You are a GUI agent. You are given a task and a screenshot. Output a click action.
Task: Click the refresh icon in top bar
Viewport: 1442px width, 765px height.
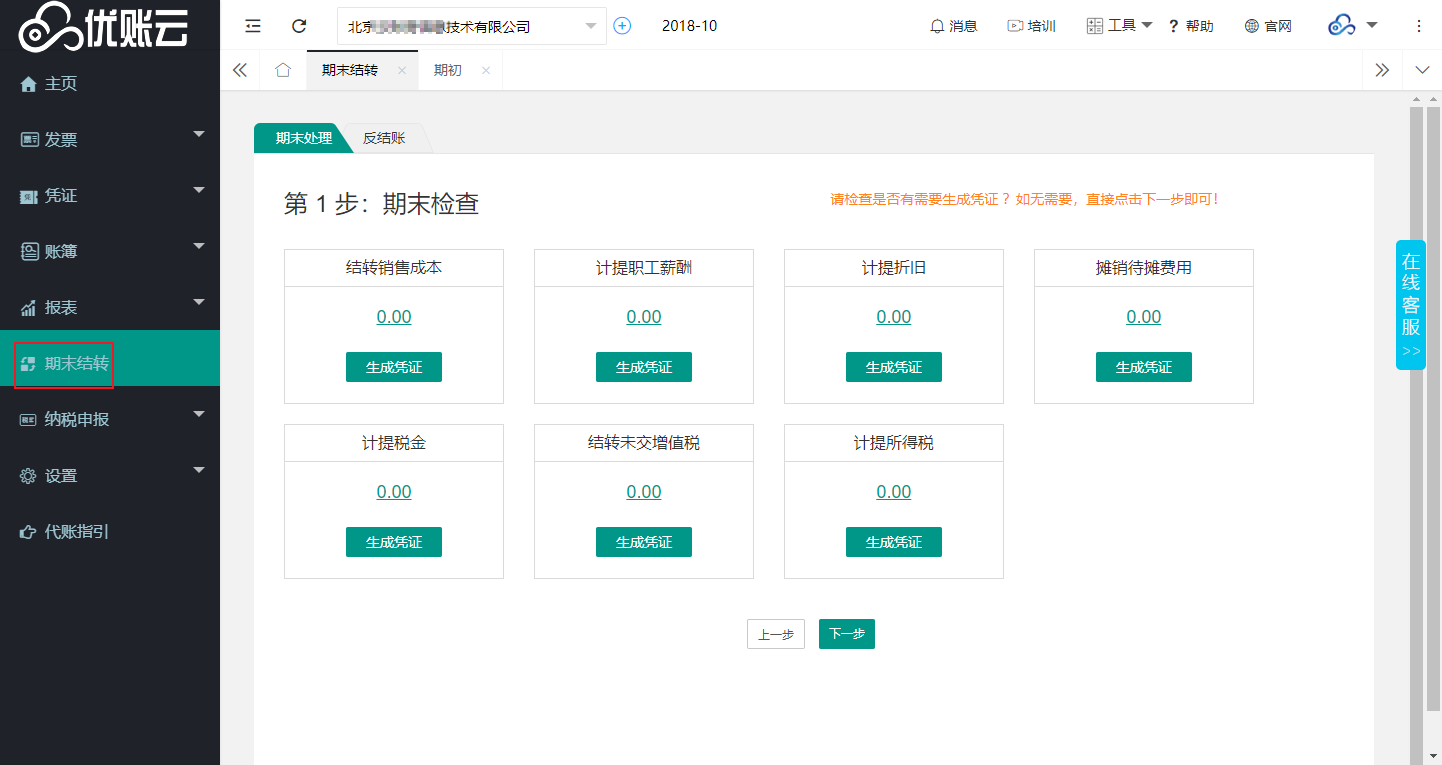coord(298,26)
